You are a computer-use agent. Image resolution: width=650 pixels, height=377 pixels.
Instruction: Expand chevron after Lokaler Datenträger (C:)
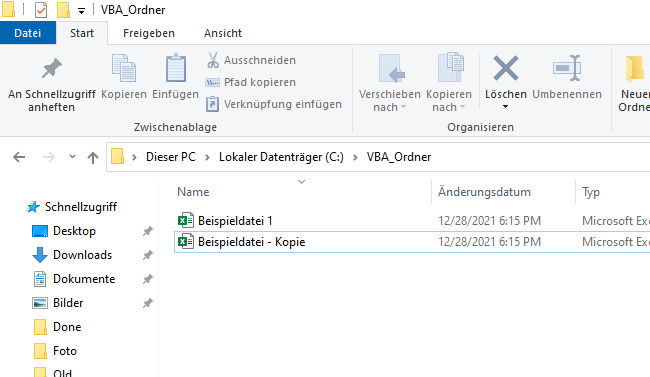point(355,157)
